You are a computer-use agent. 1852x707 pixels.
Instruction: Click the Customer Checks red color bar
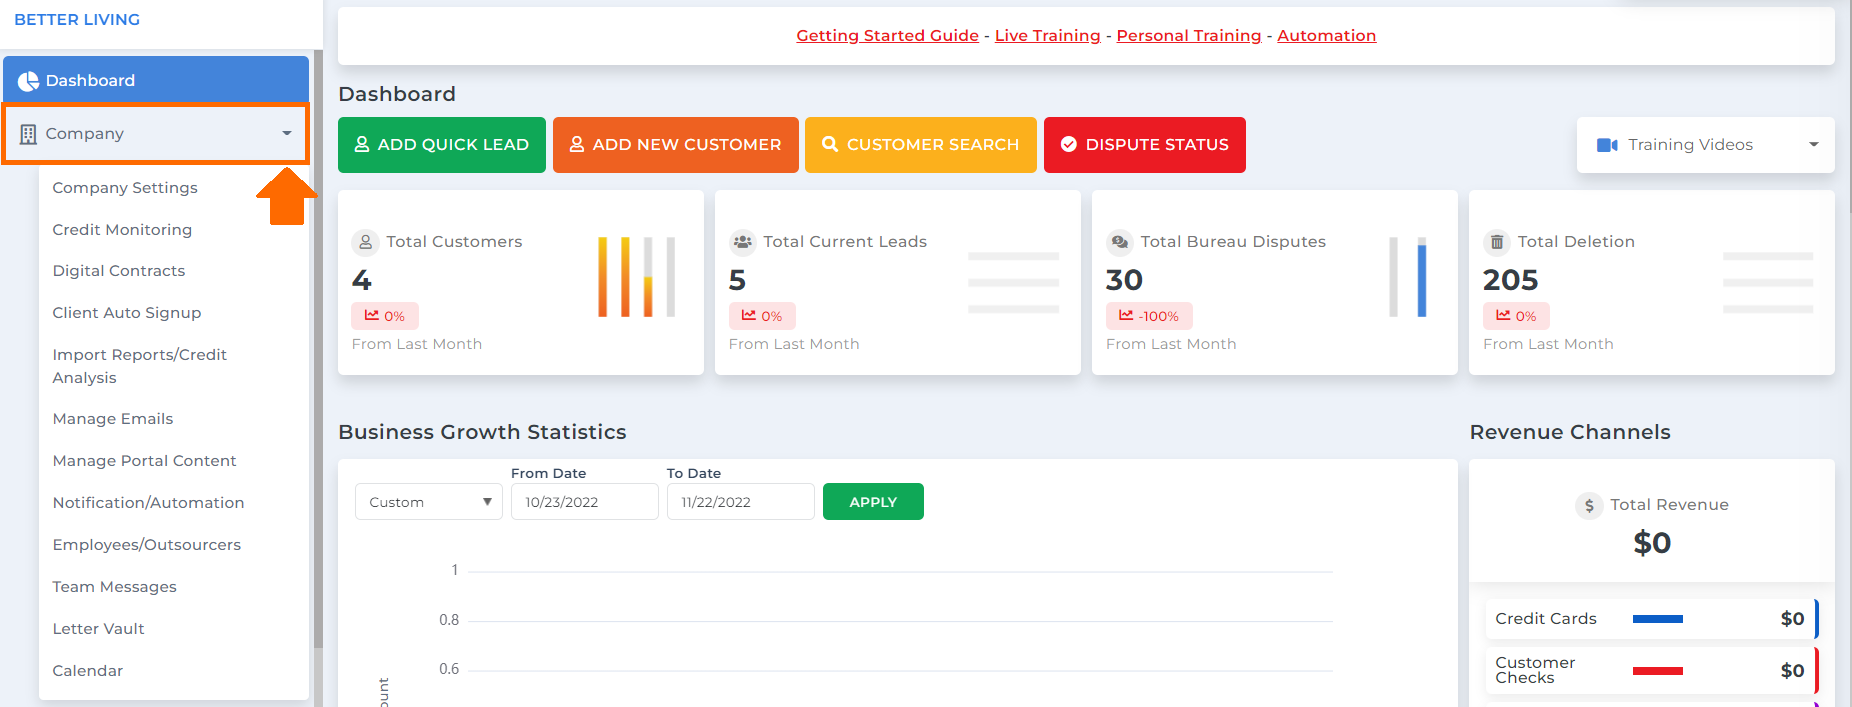tap(1657, 671)
